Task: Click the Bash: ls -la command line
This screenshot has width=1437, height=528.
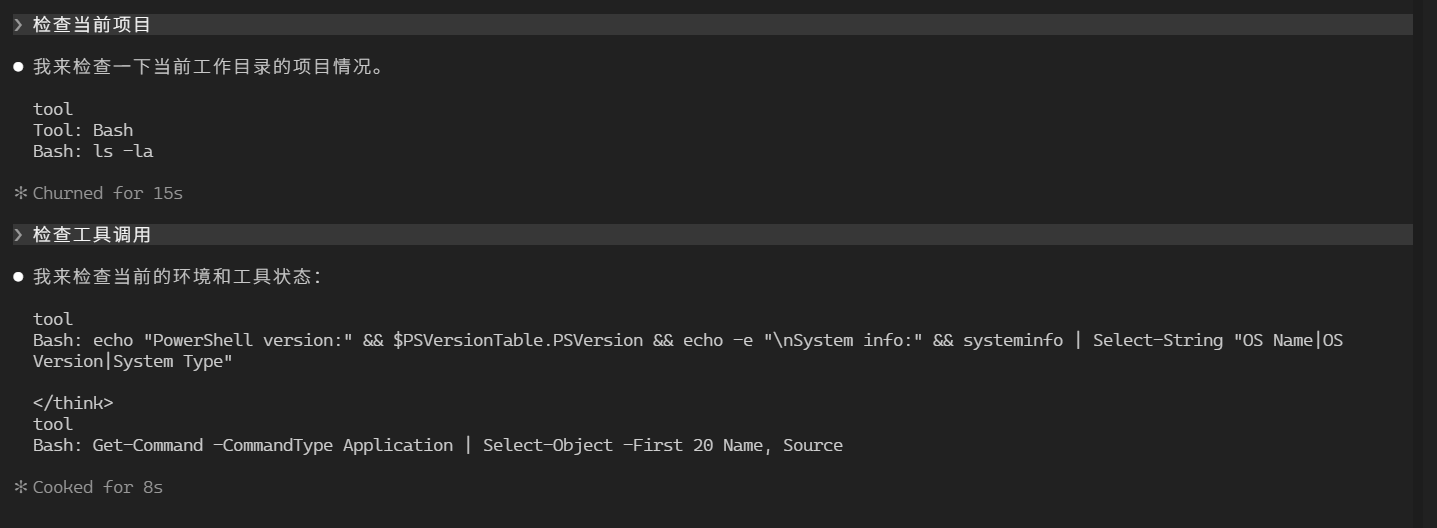Action: click(x=93, y=151)
